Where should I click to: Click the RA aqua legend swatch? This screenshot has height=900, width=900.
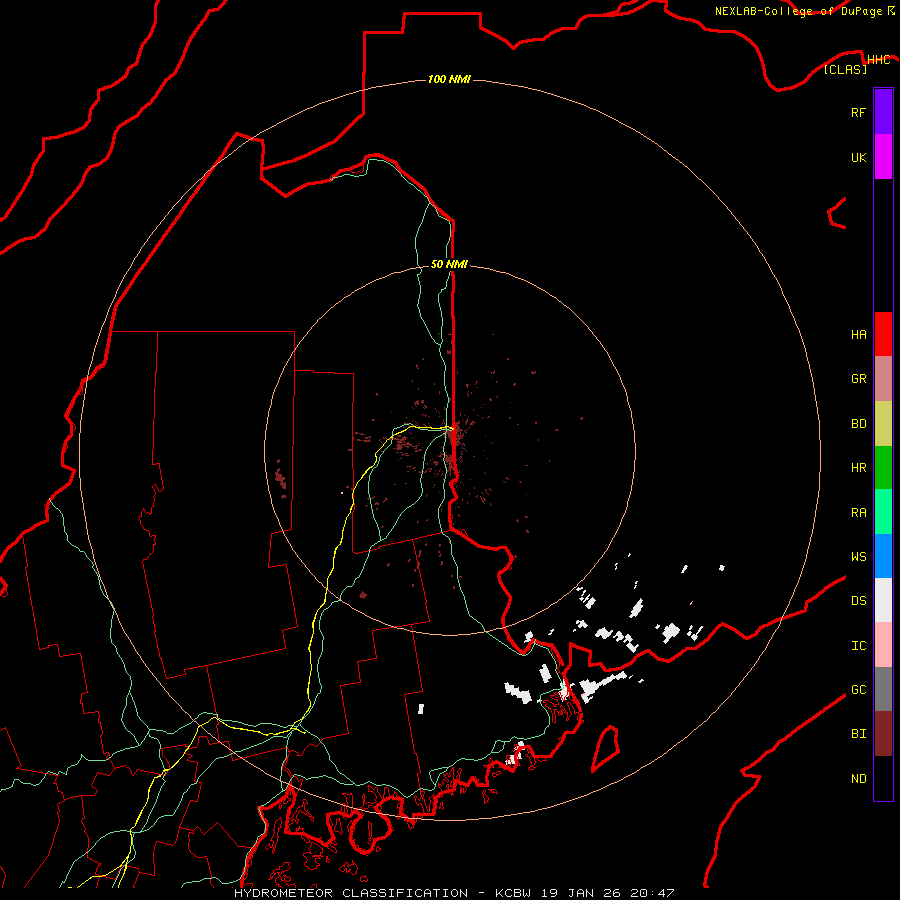[x=883, y=512]
